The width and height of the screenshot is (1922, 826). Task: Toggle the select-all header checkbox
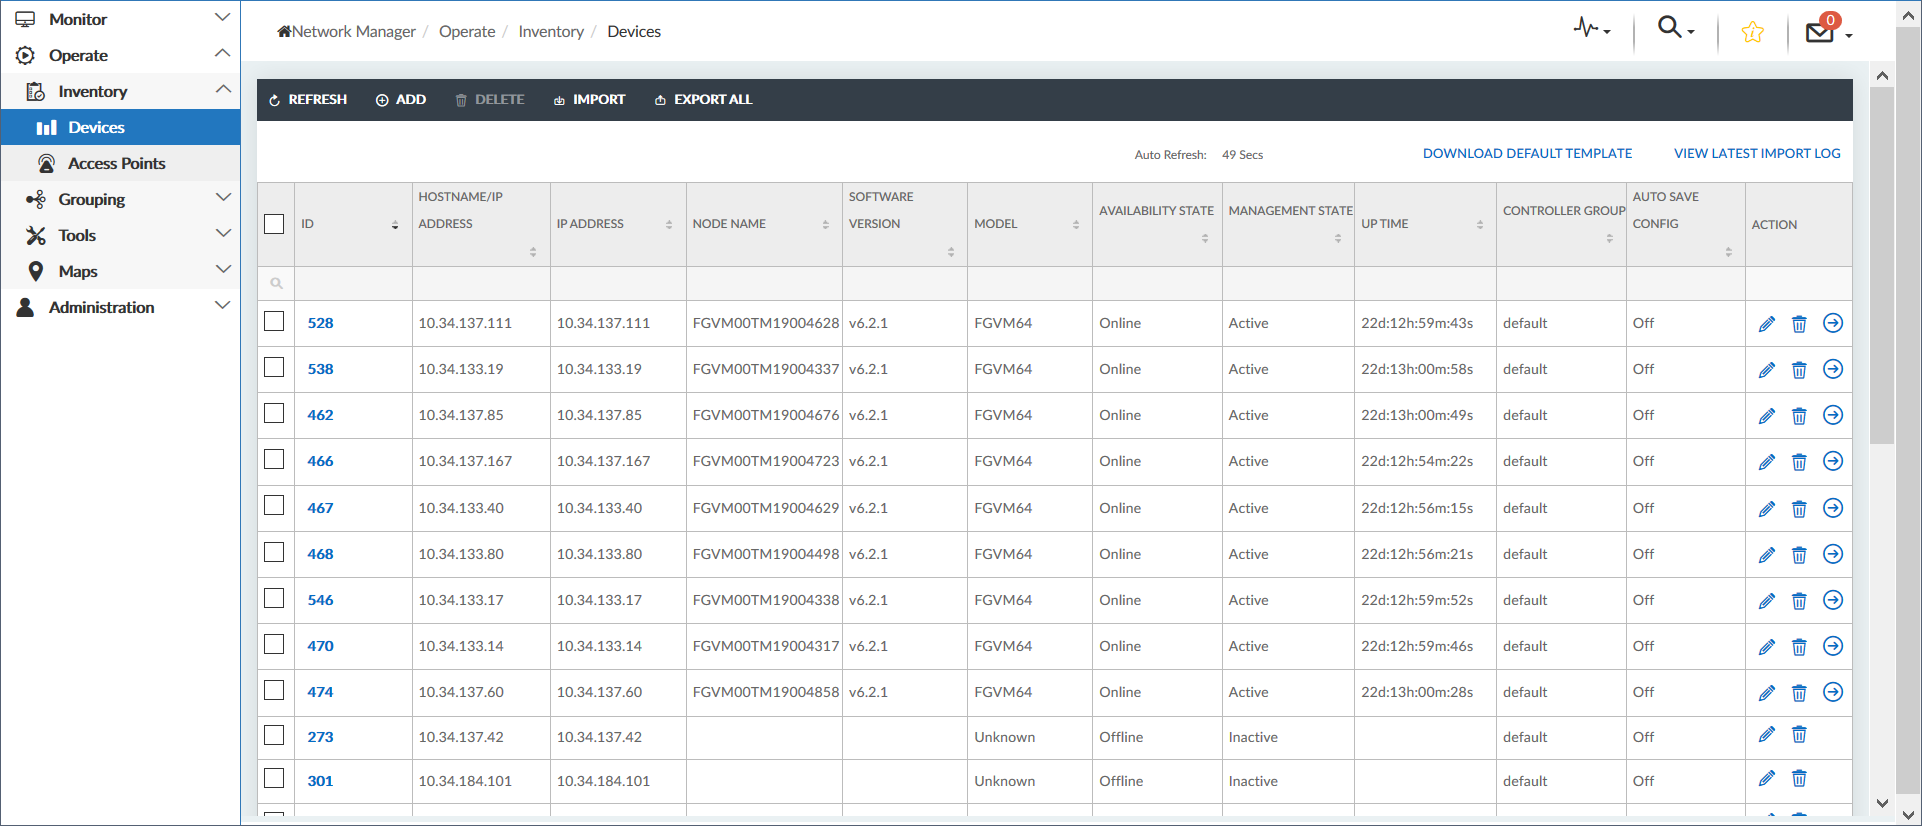point(274,224)
